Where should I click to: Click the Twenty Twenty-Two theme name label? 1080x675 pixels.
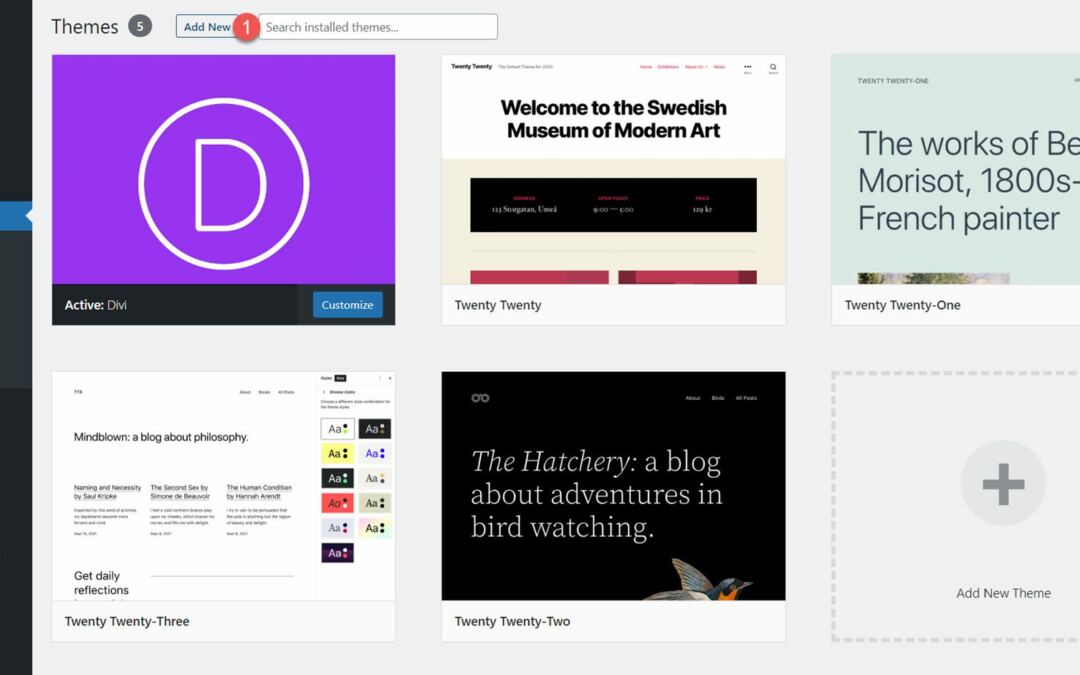[x=512, y=621]
